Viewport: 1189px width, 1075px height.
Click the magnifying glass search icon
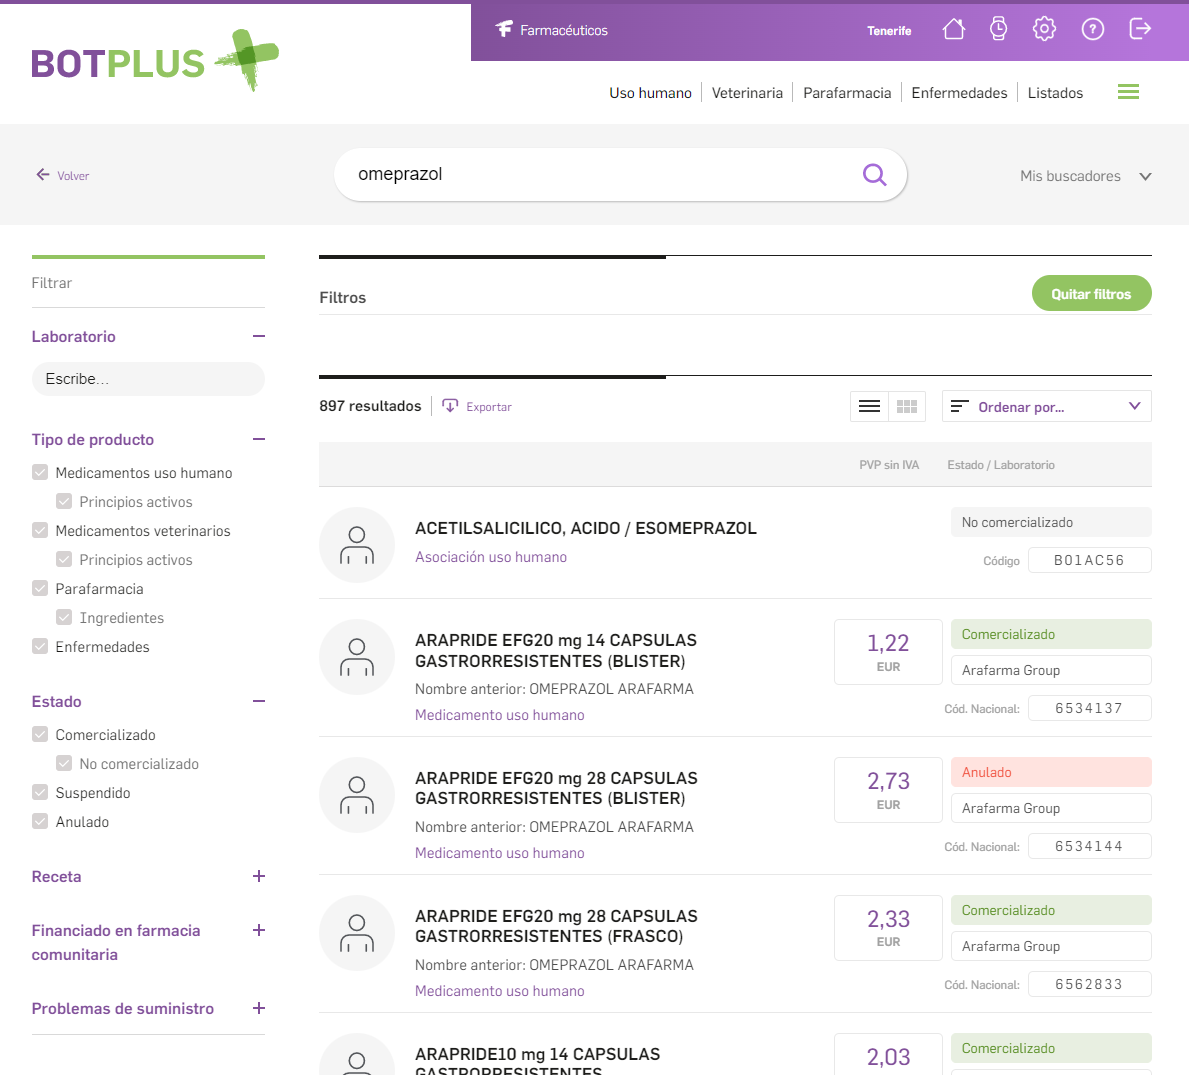point(874,175)
